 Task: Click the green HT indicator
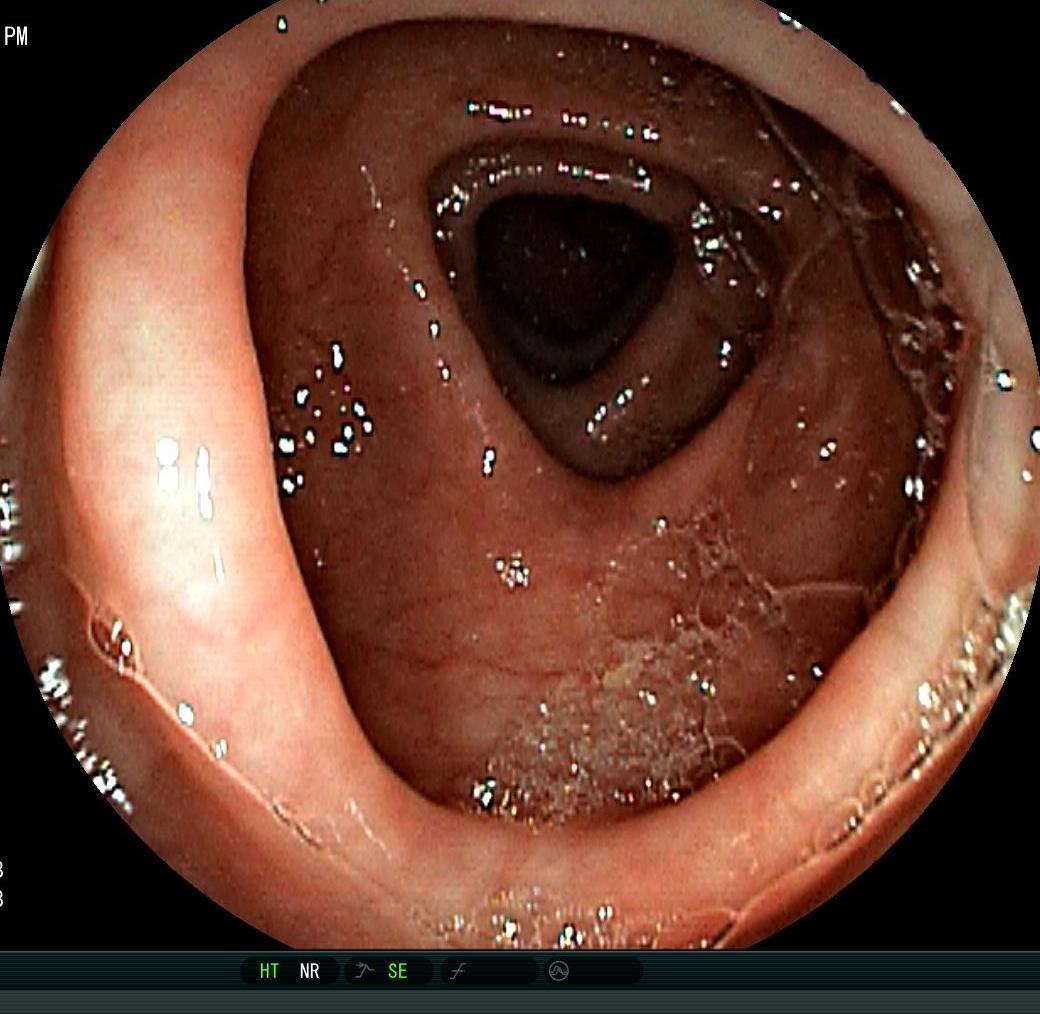(269, 971)
